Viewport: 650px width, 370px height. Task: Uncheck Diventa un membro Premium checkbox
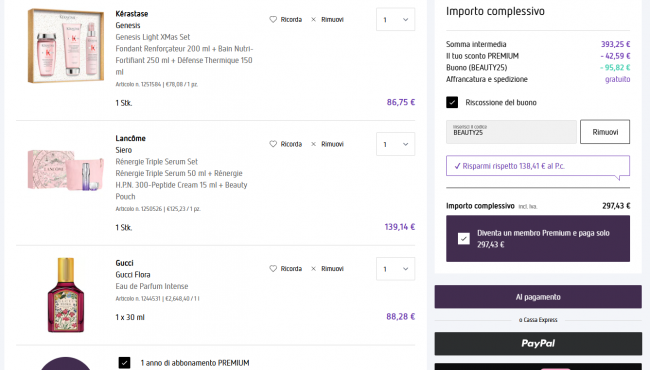pyautogui.click(x=464, y=239)
